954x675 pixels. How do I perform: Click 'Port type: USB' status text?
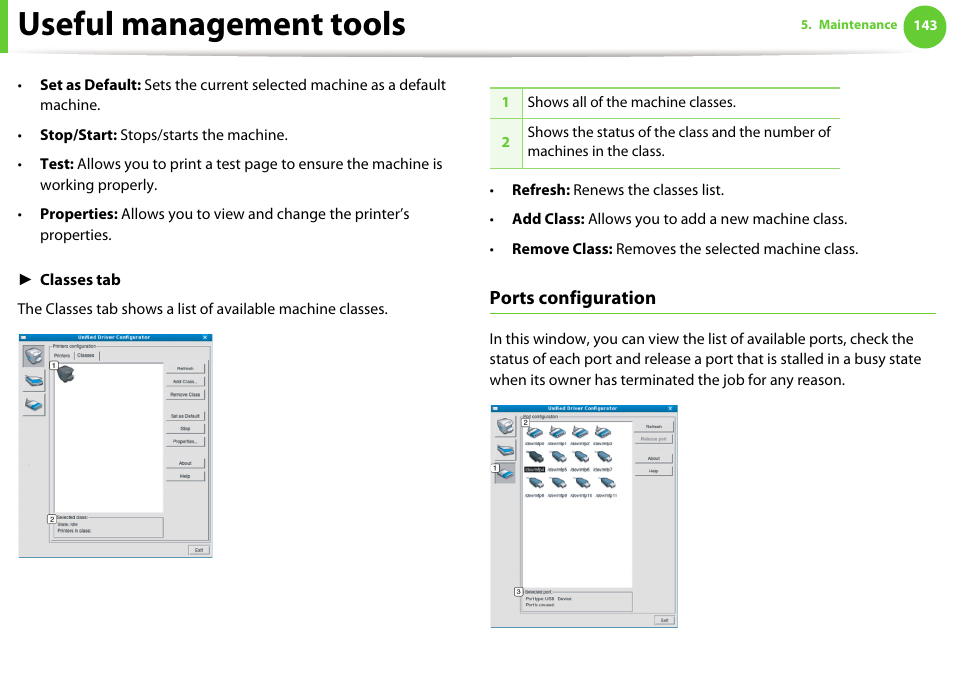tap(540, 599)
